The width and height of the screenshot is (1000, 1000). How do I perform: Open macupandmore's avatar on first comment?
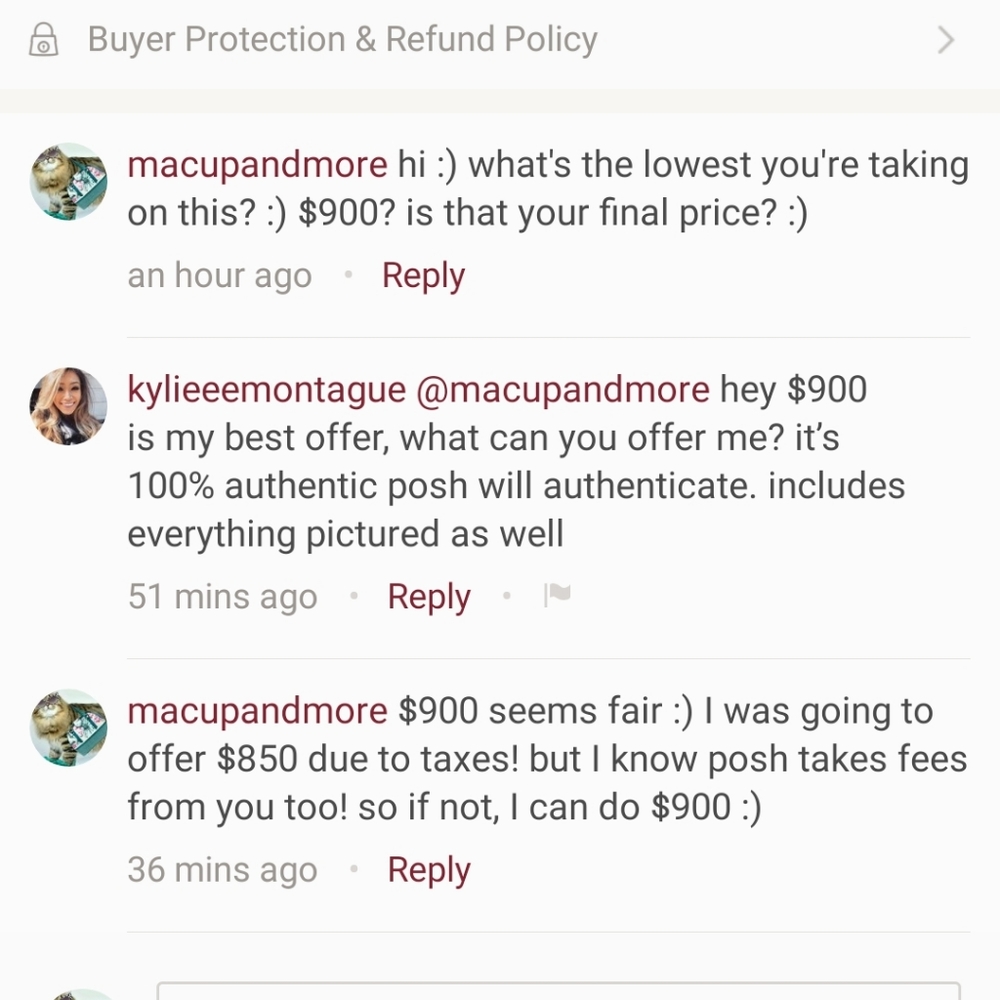68,182
